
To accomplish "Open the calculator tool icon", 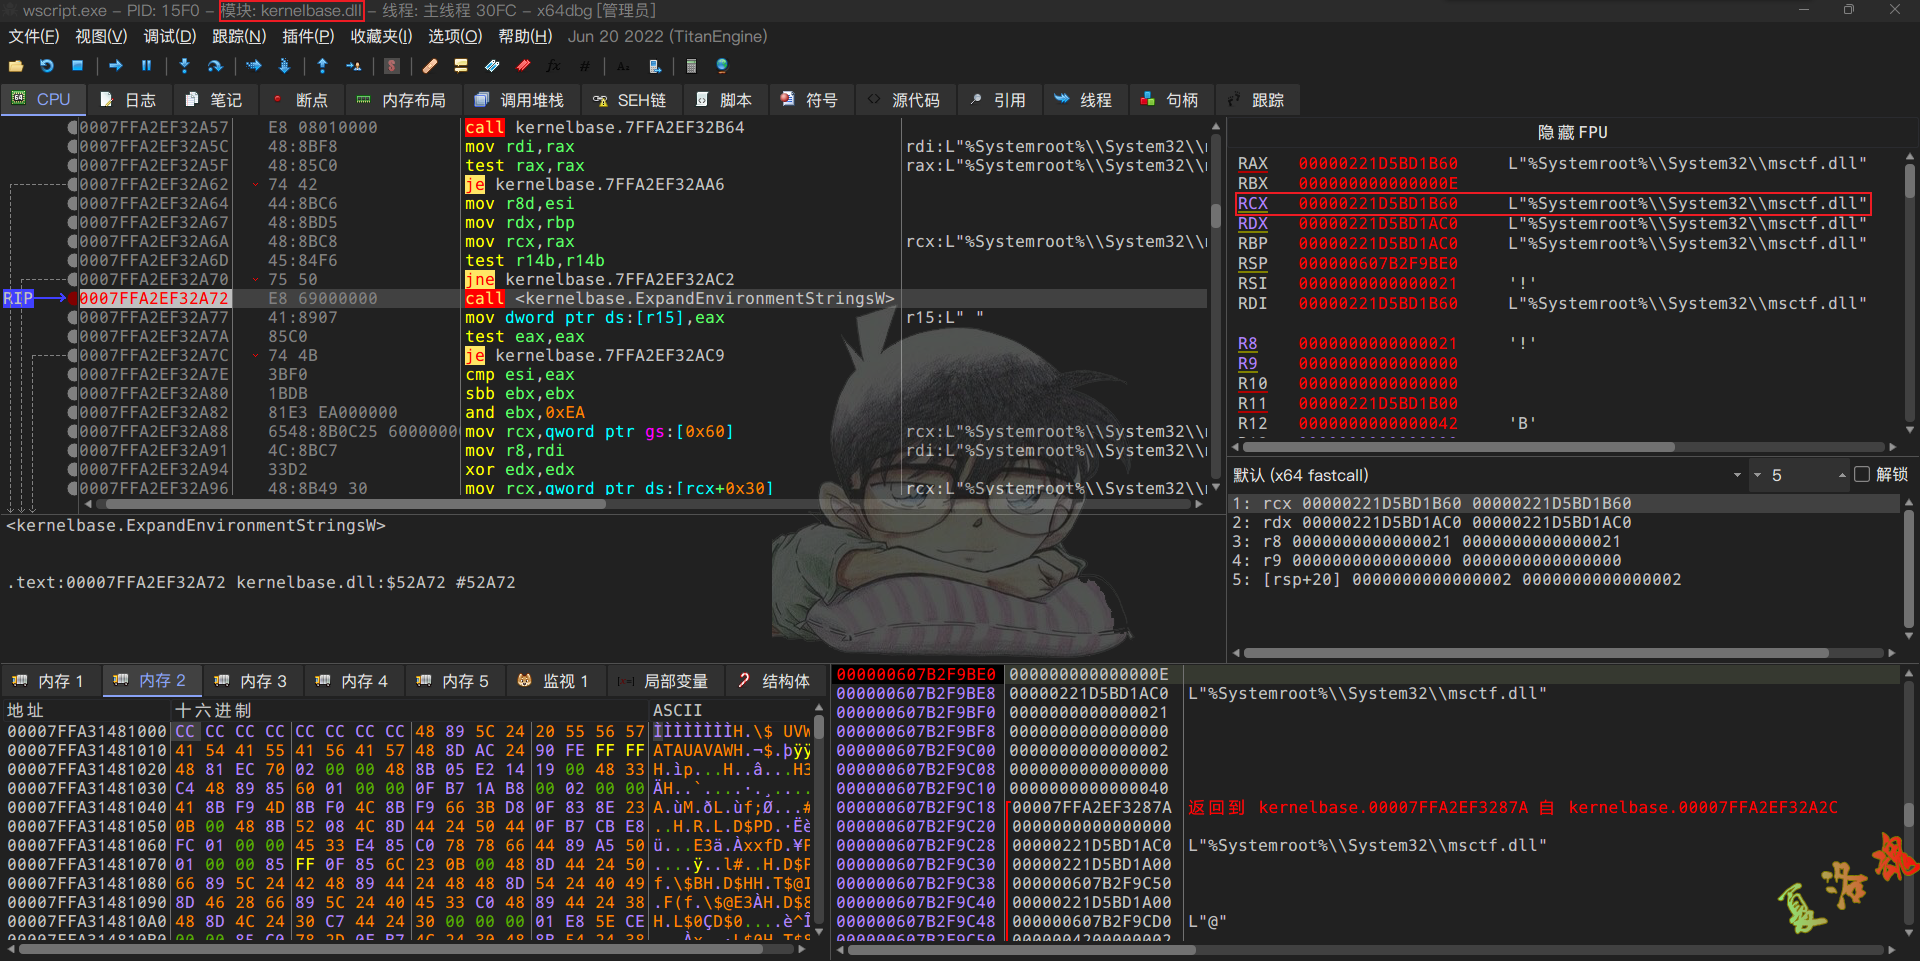I will 690,66.
